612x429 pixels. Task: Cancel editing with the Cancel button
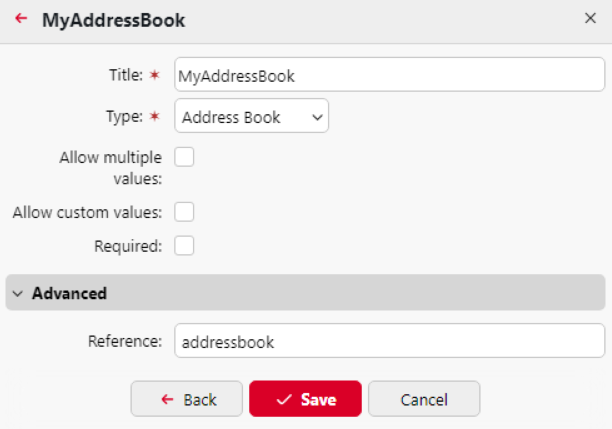pos(424,399)
